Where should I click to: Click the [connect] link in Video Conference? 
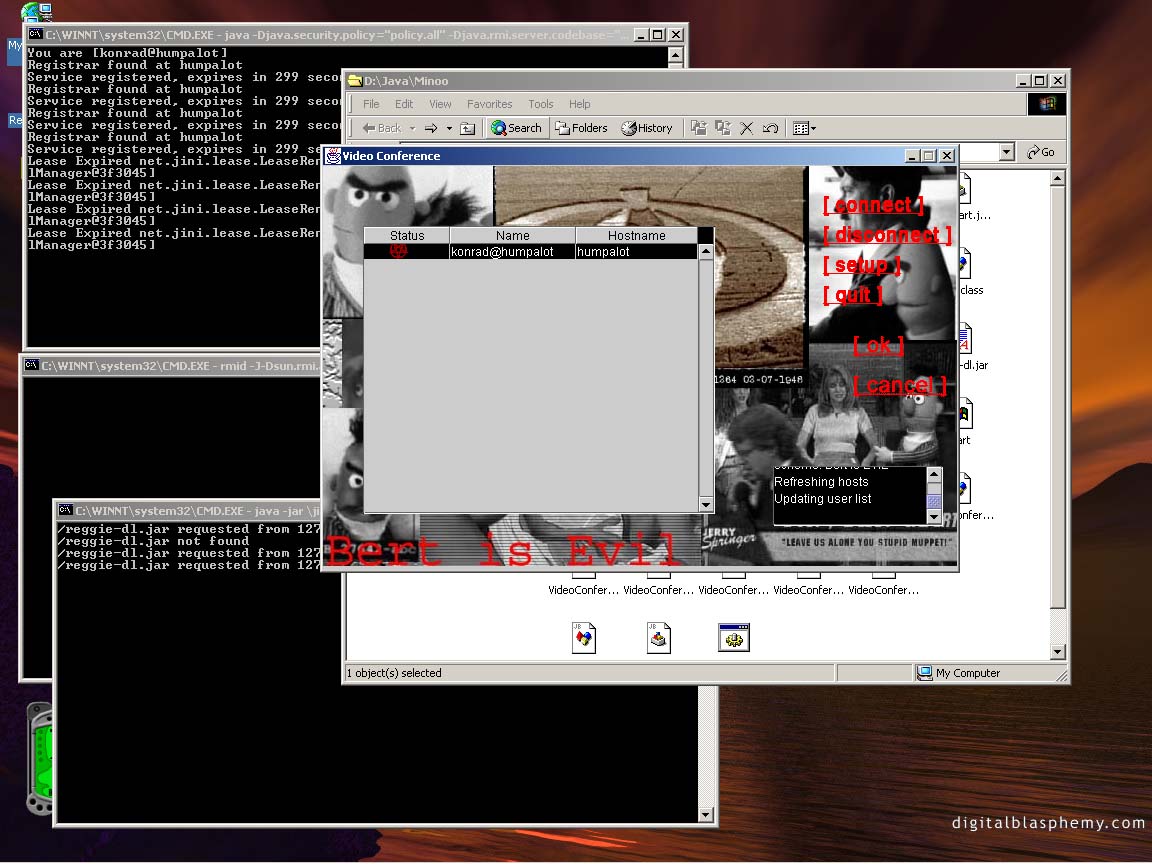coord(873,205)
